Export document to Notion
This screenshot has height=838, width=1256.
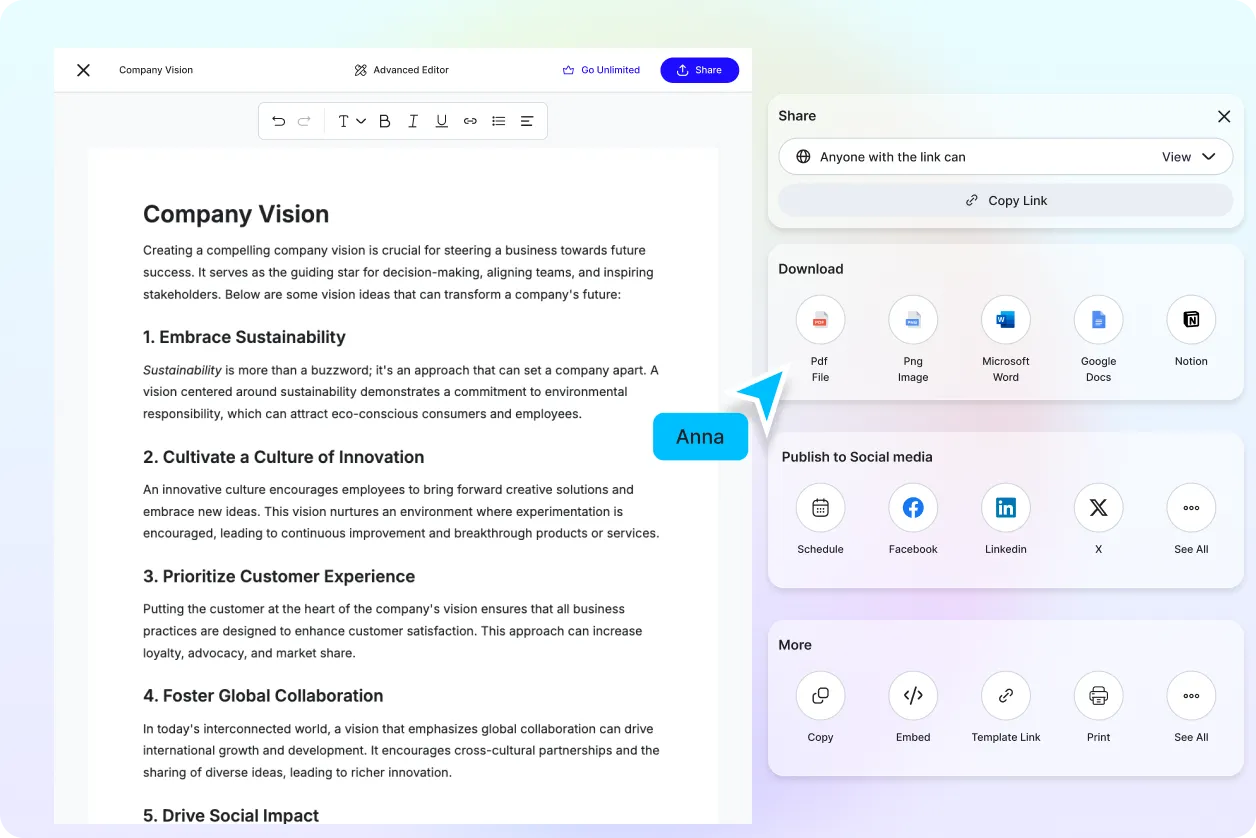(x=1190, y=320)
